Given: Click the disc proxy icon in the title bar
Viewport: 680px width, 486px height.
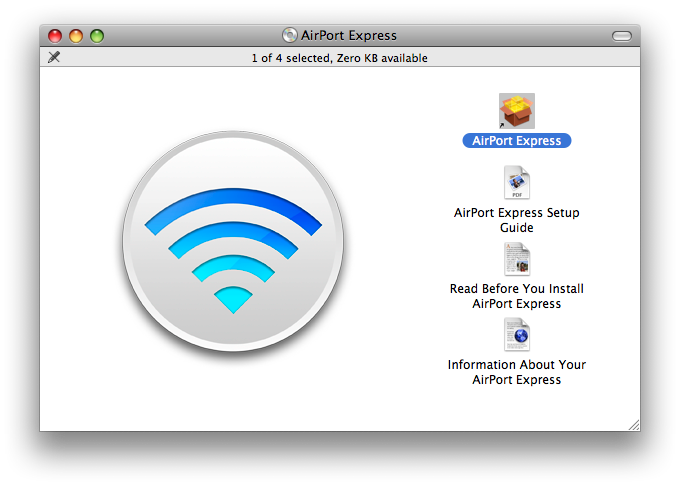Looking at the screenshot, I should 290,35.
